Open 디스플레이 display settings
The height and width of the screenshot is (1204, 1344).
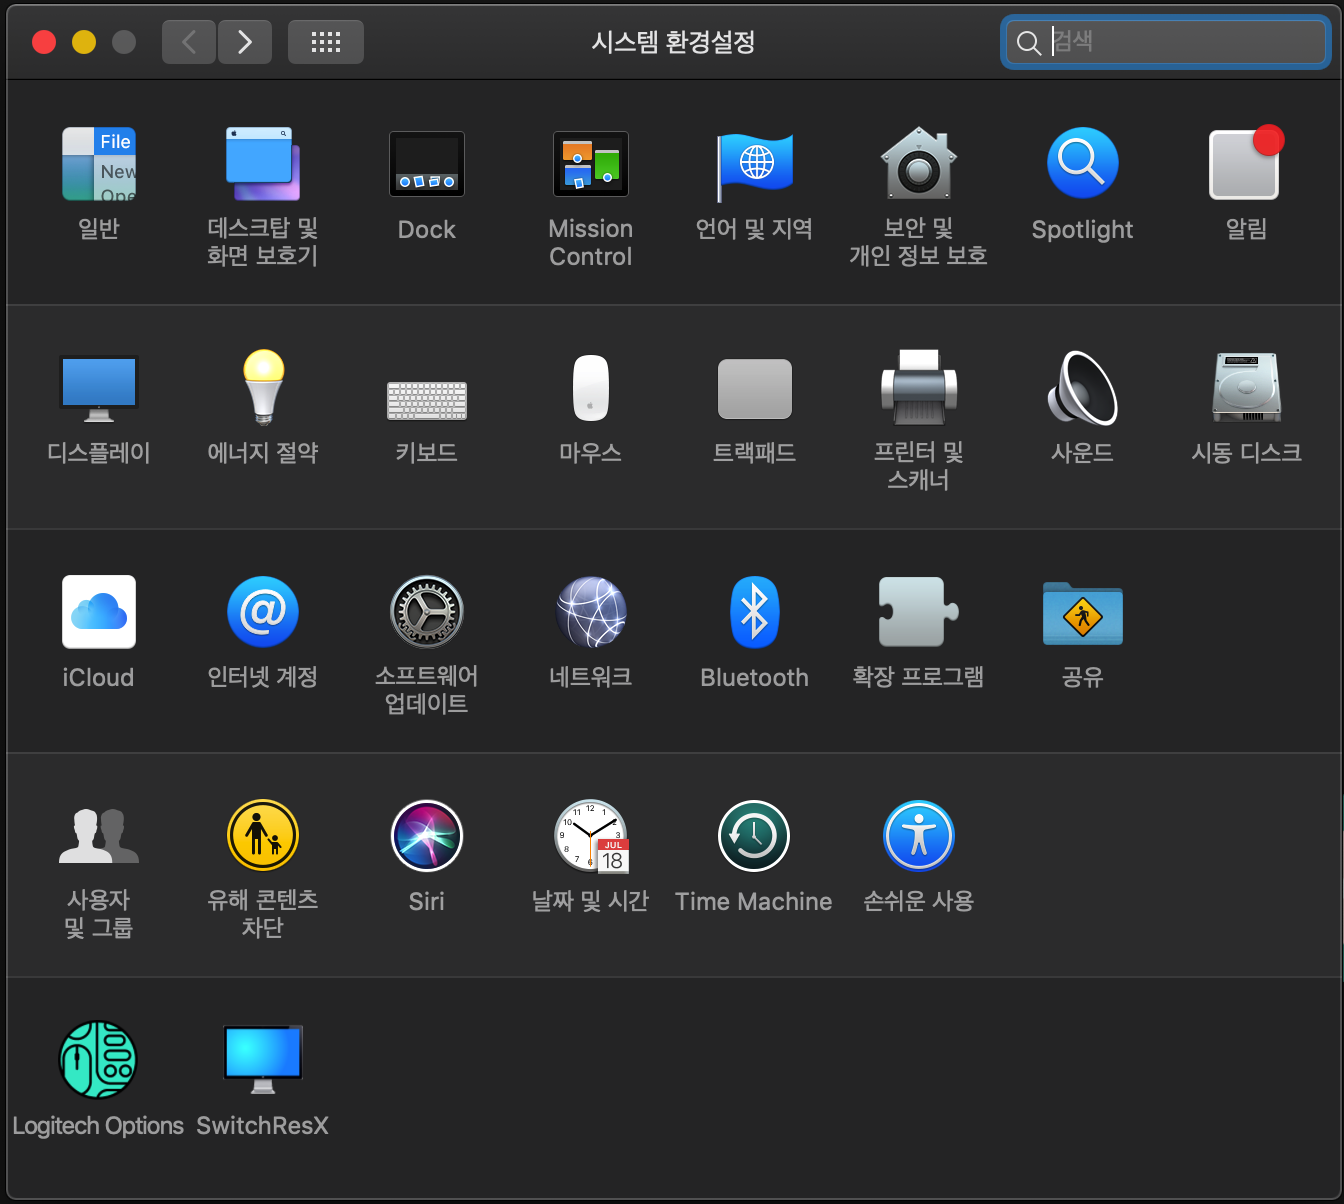[x=99, y=388]
